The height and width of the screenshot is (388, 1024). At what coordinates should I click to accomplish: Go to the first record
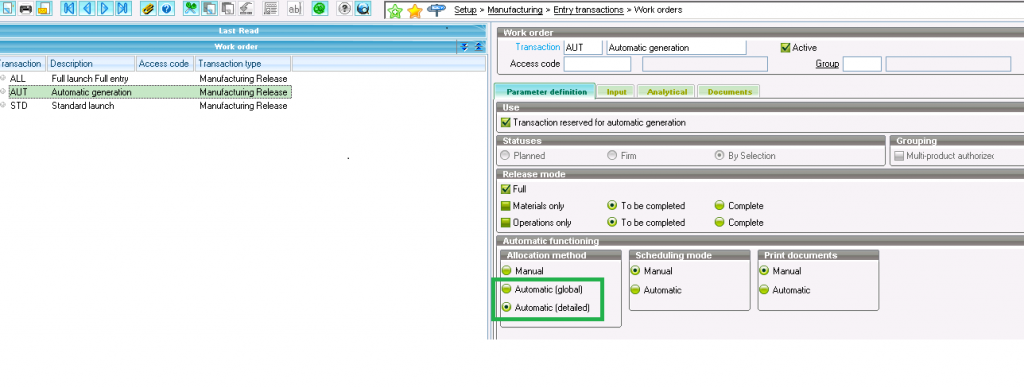point(69,8)
